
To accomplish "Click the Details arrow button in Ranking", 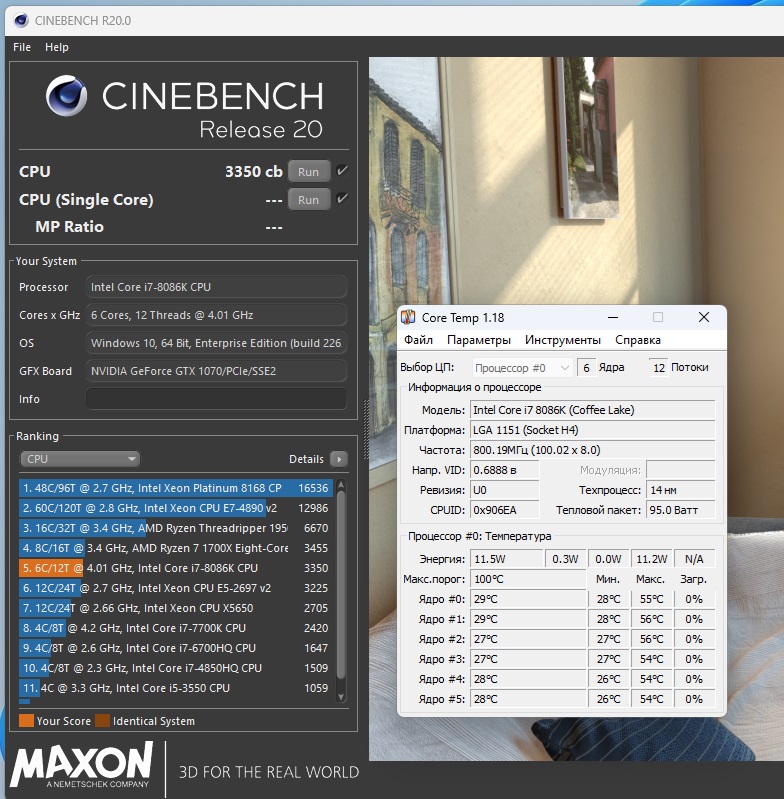I will (339, 459).
